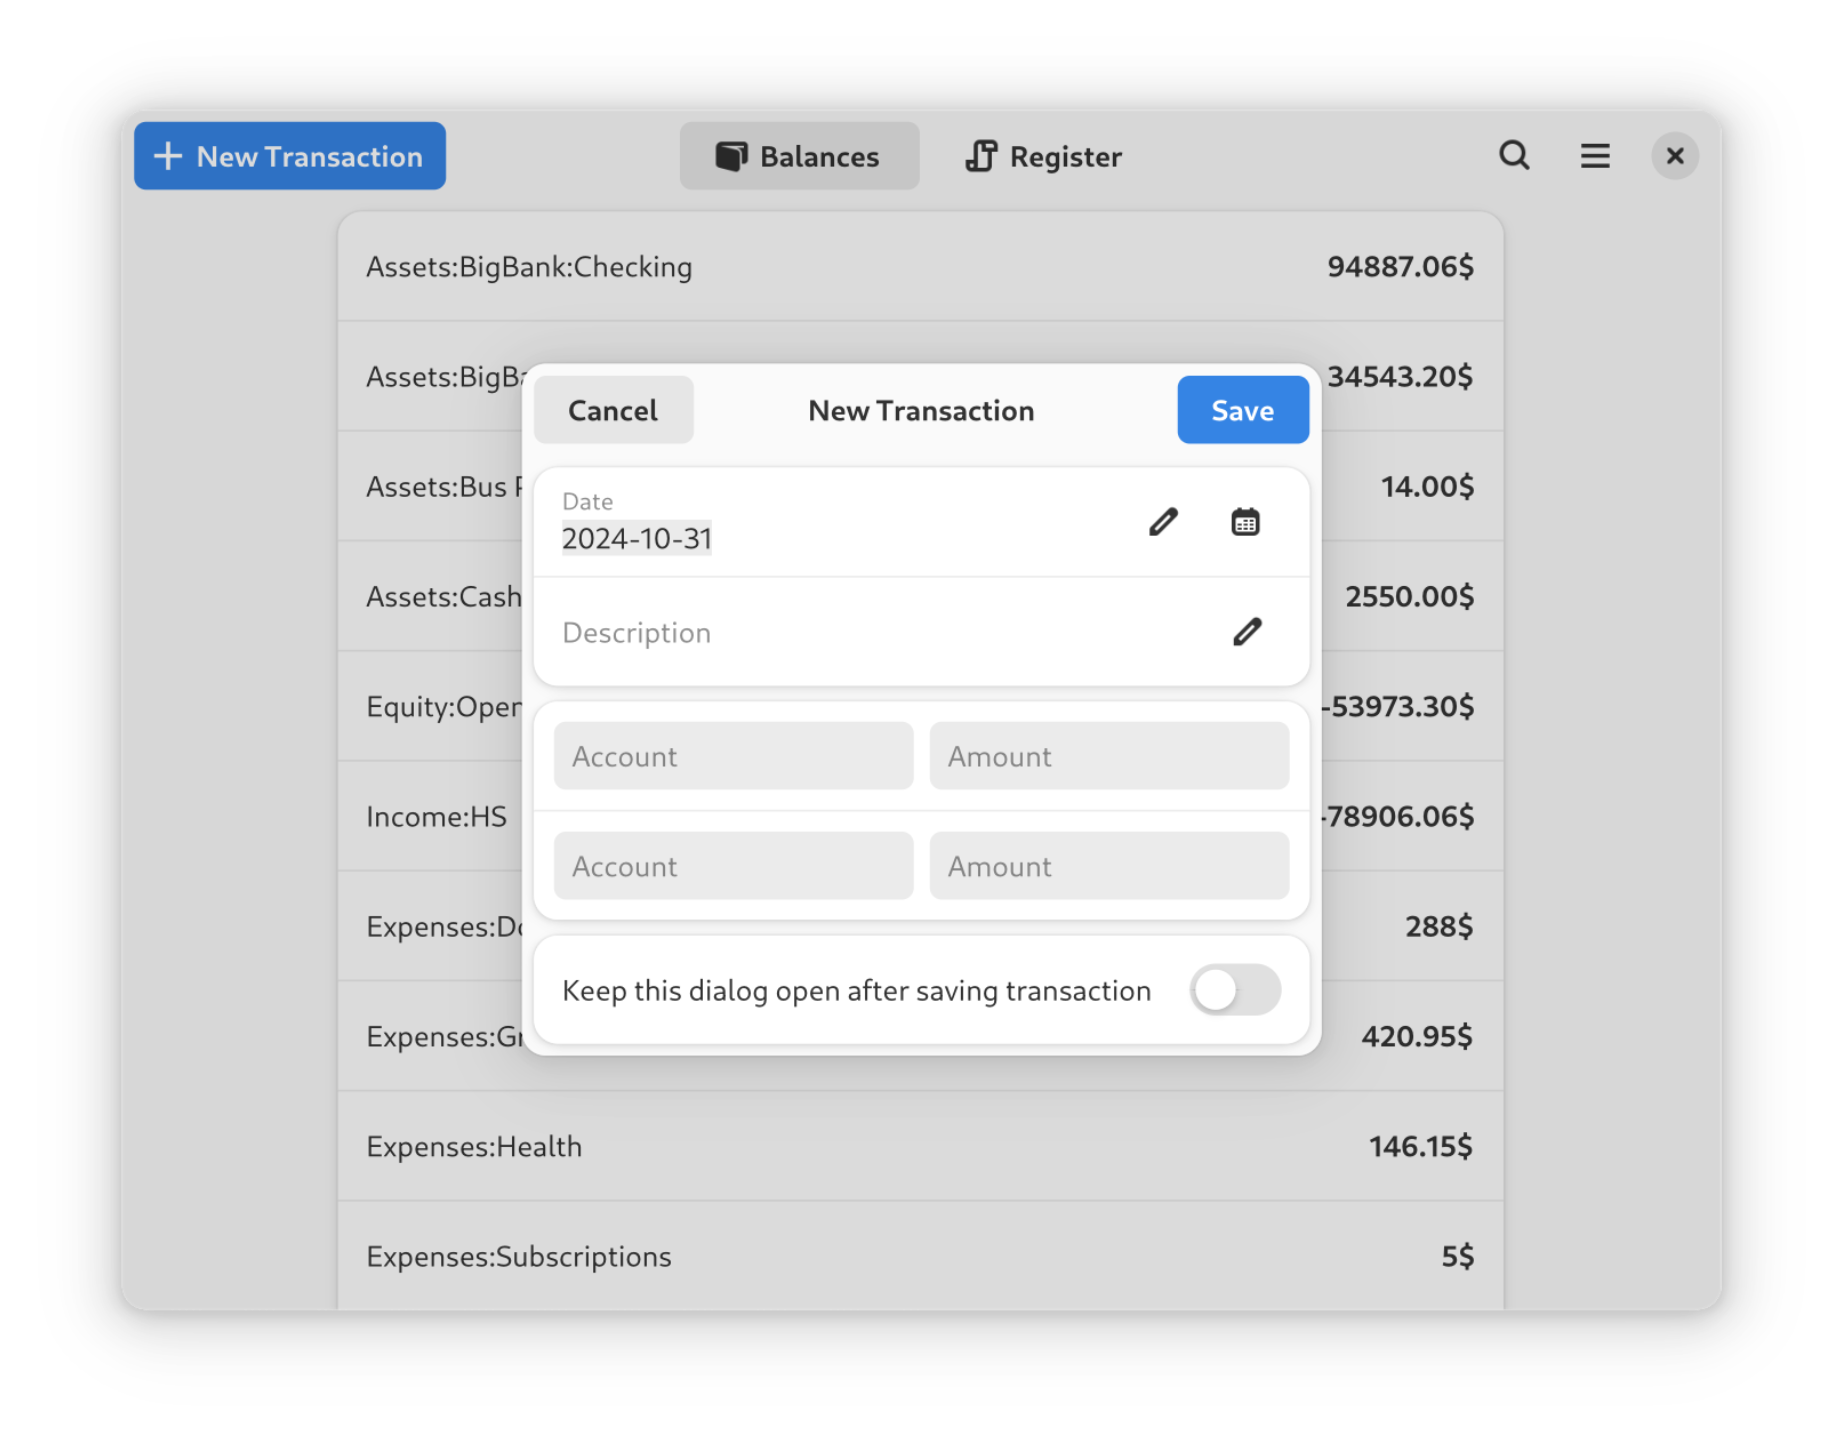Click the wallet icon on the Balances tab
This screenshot has width=1844, height=1444.
[732, 156]
